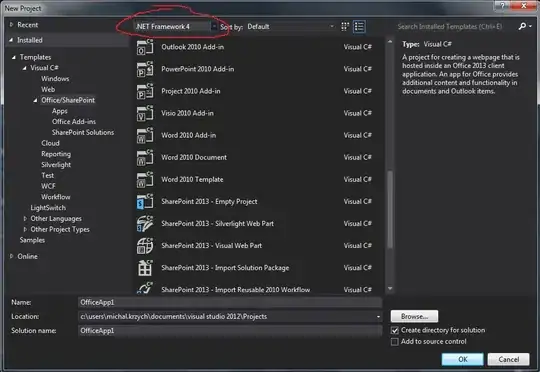Select the SharePoint 2013 Silverlight Web Part icon
This screenshot has width=540, height=372.
145,223
